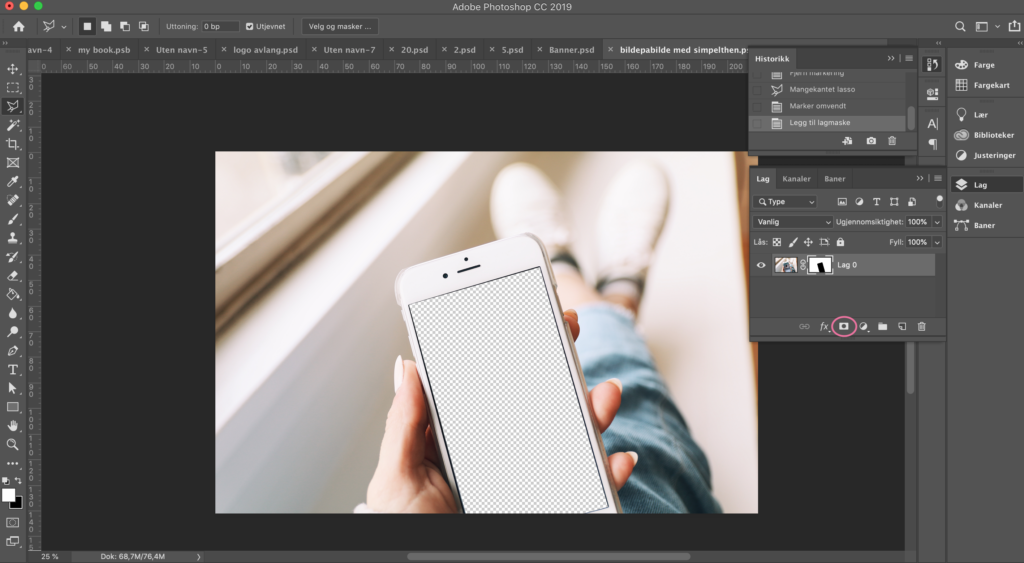Click the Velg og masker button

340,26
